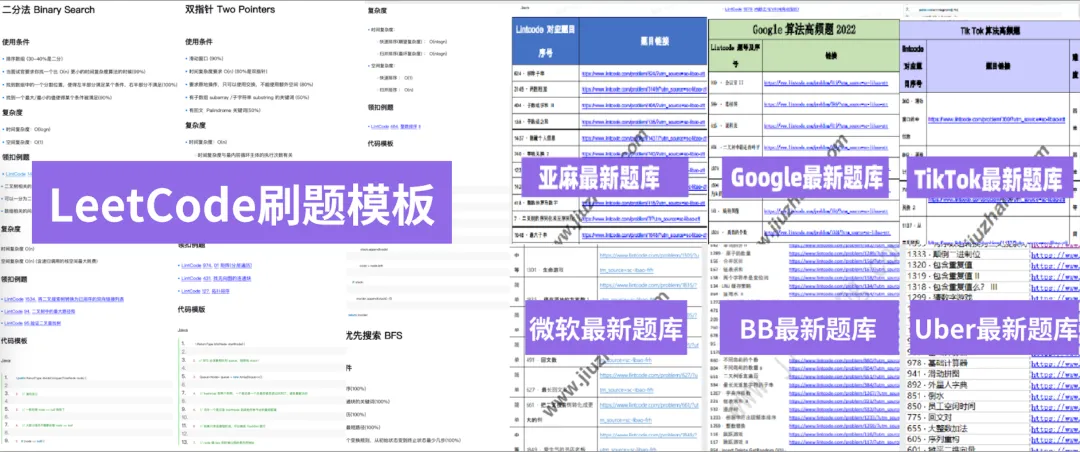Select 使用条件 heading under Two Pointers
The image size is (1080, 452).
[199, 42]
